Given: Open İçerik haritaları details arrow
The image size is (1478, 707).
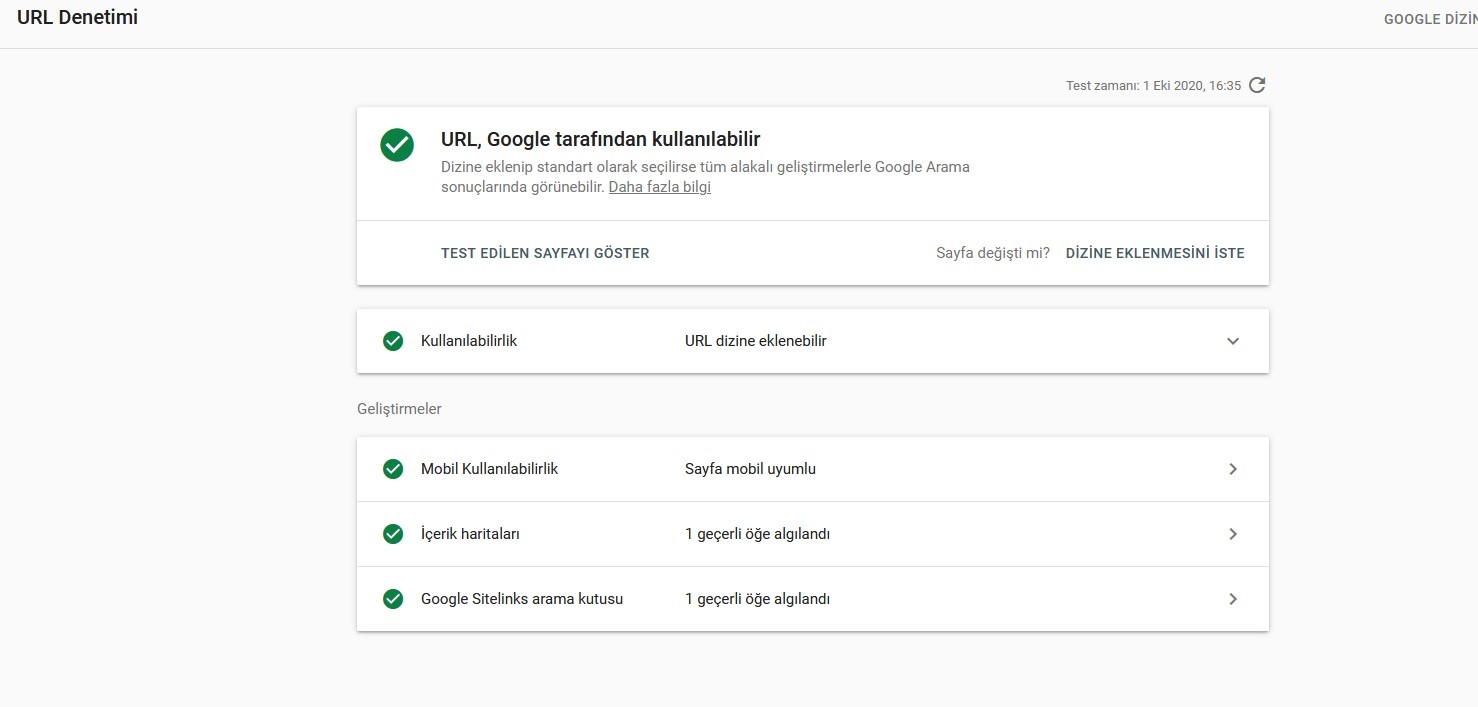Looking at the screenshot, I should pyautogui.click(x=1233, y=534).
